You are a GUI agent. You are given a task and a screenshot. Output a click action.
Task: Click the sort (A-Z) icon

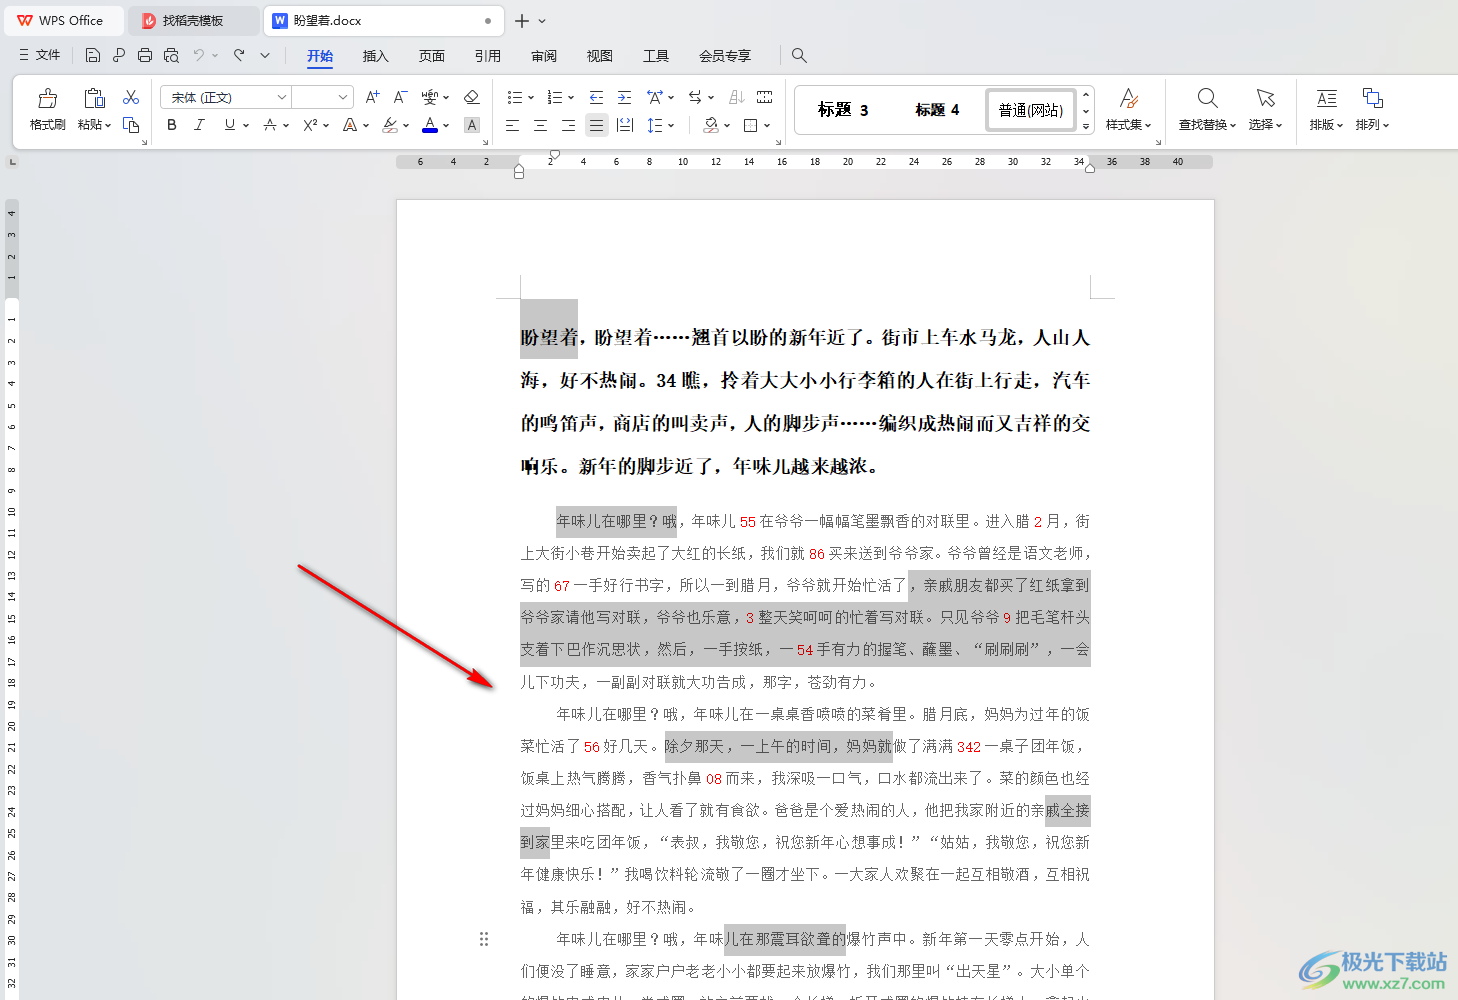click(x=737, y=97)
